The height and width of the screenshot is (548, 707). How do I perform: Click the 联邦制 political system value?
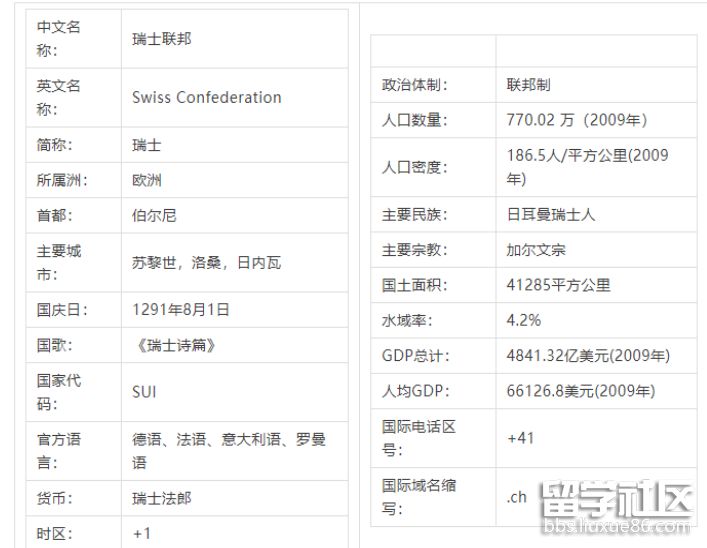click(529, 85)
